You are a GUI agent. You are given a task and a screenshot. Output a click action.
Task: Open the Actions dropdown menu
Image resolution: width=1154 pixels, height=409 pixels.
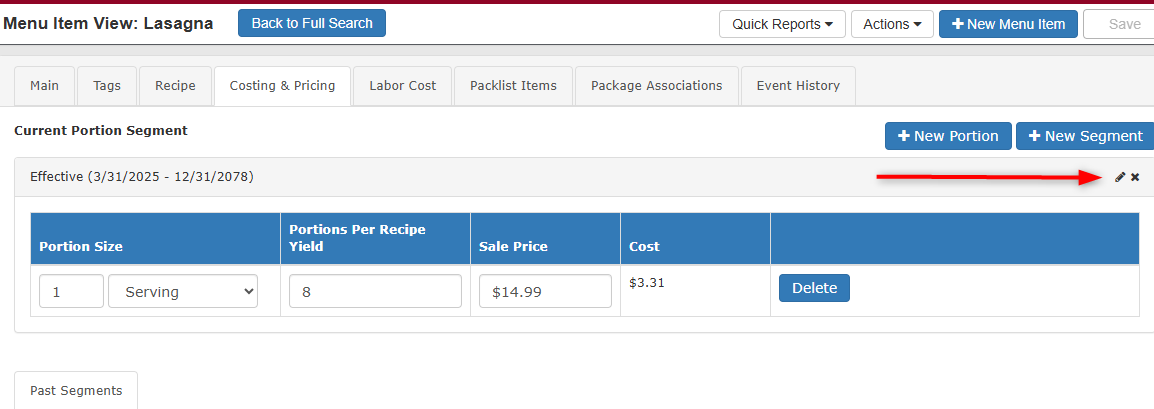click(892, 24)
